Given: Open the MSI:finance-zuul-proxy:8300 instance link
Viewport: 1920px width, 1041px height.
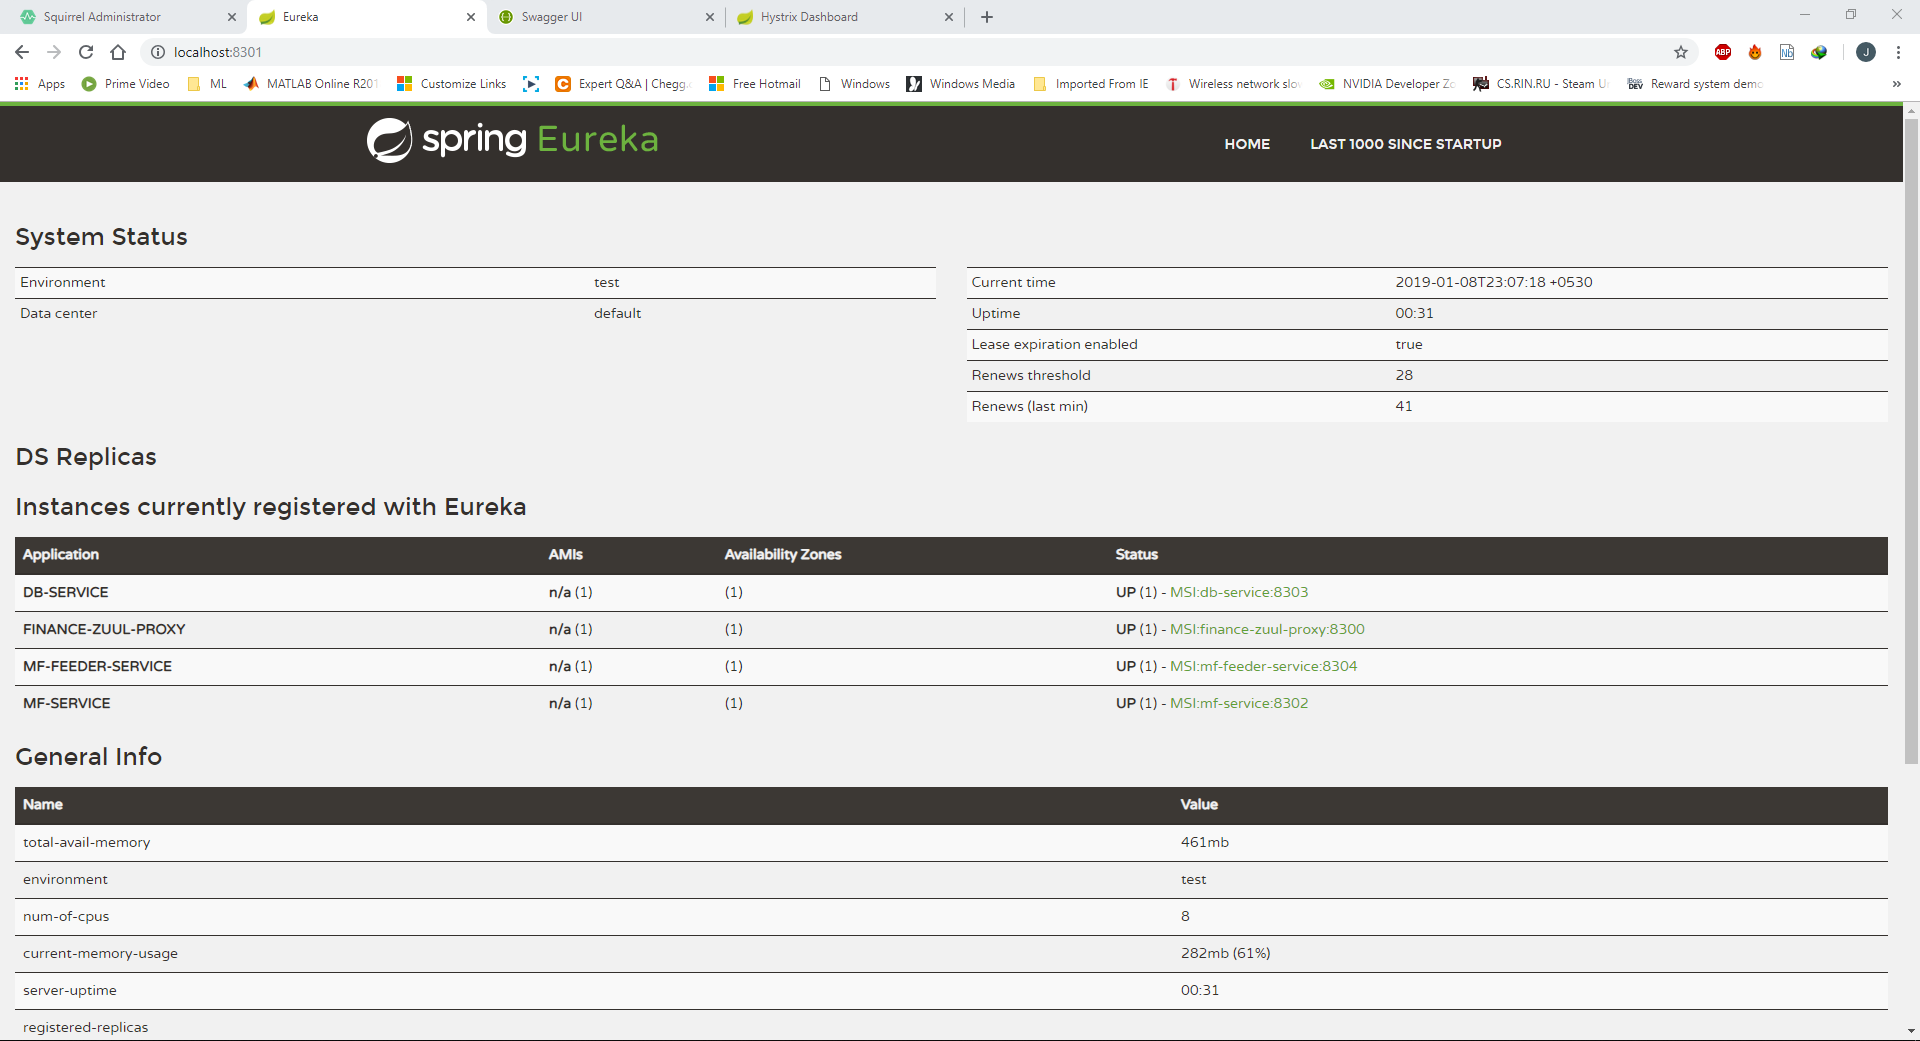Looking at the screenshot, I should [x=1267, y=629].
